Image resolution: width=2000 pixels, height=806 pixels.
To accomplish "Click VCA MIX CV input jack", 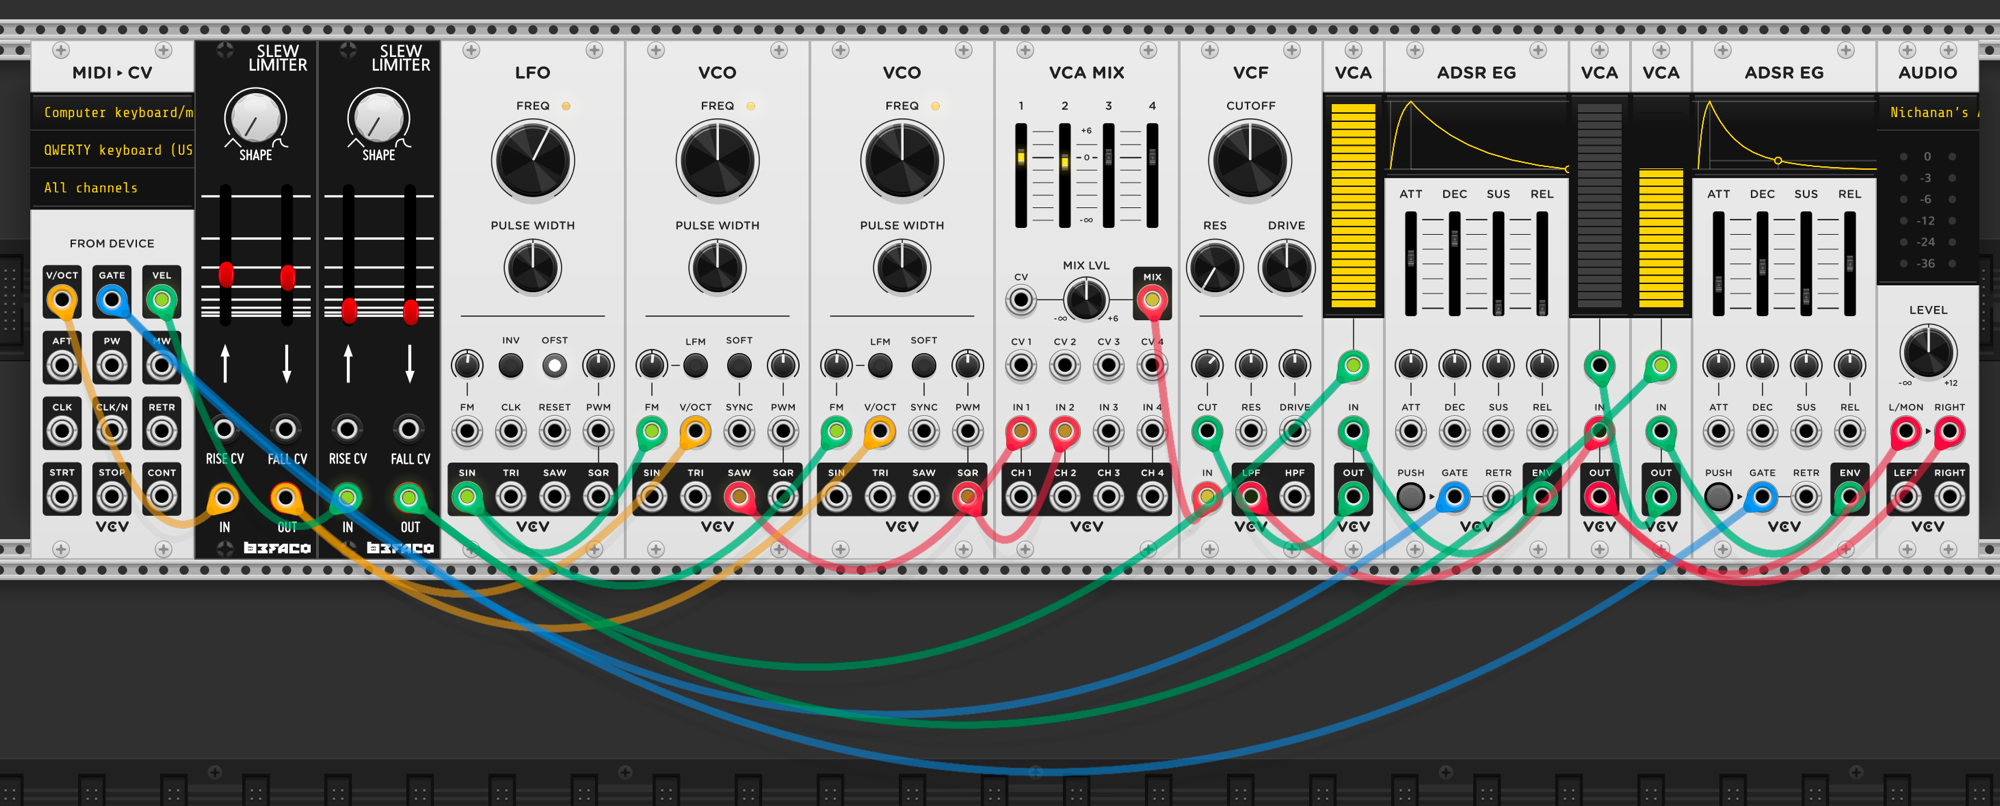I will (x=1021, y=299).
